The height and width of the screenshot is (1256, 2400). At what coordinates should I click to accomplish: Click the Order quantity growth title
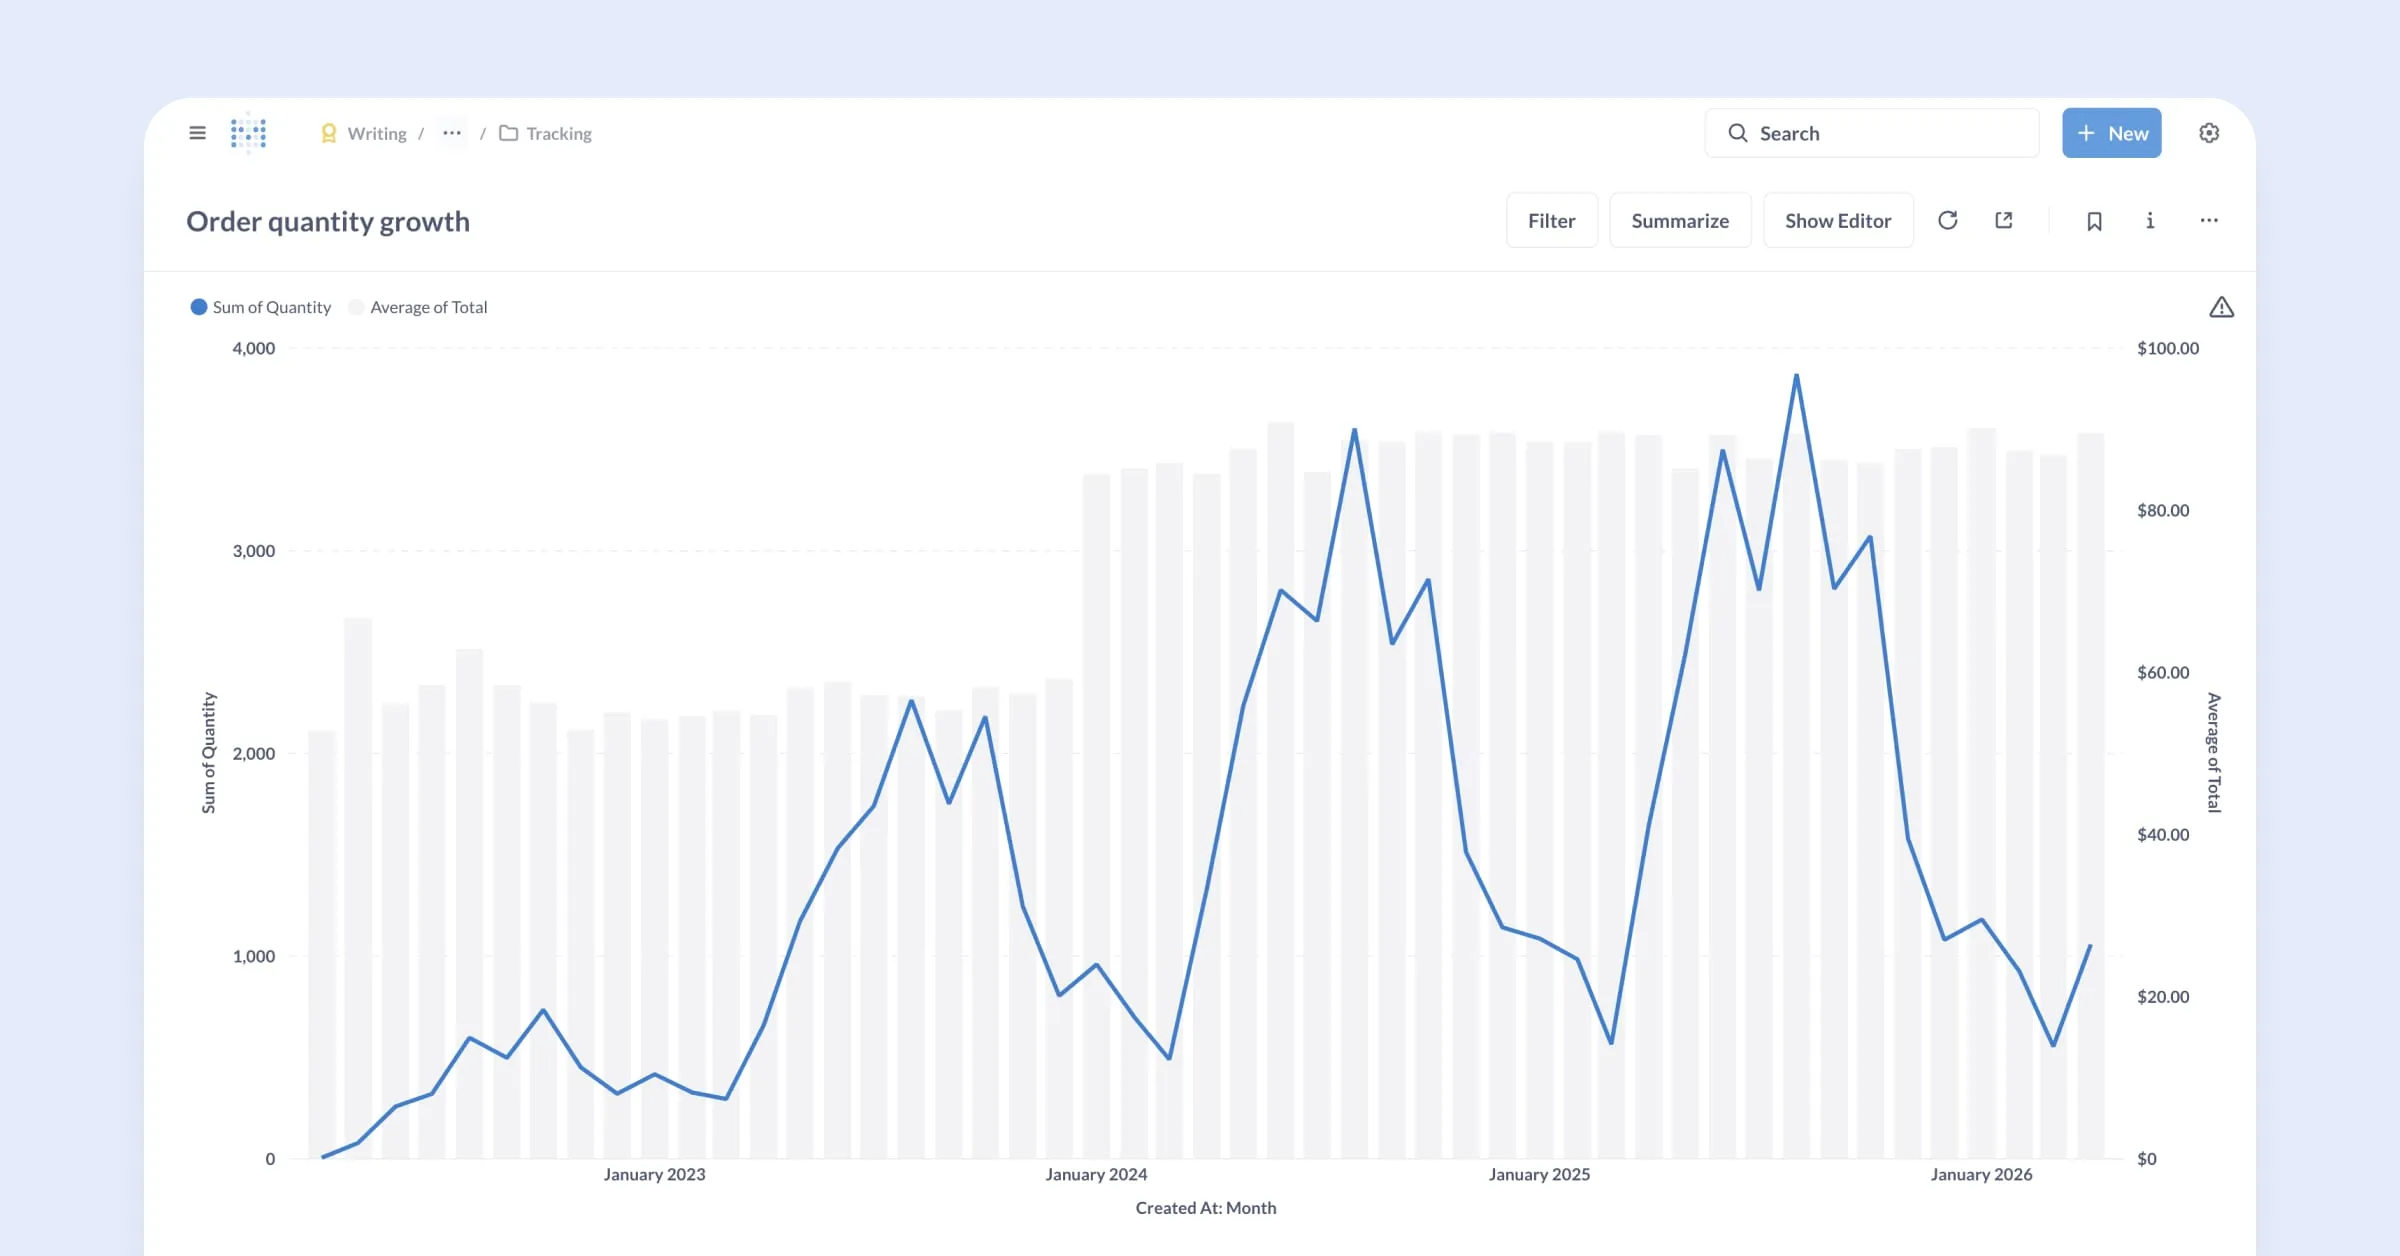(x=328, y=221)
